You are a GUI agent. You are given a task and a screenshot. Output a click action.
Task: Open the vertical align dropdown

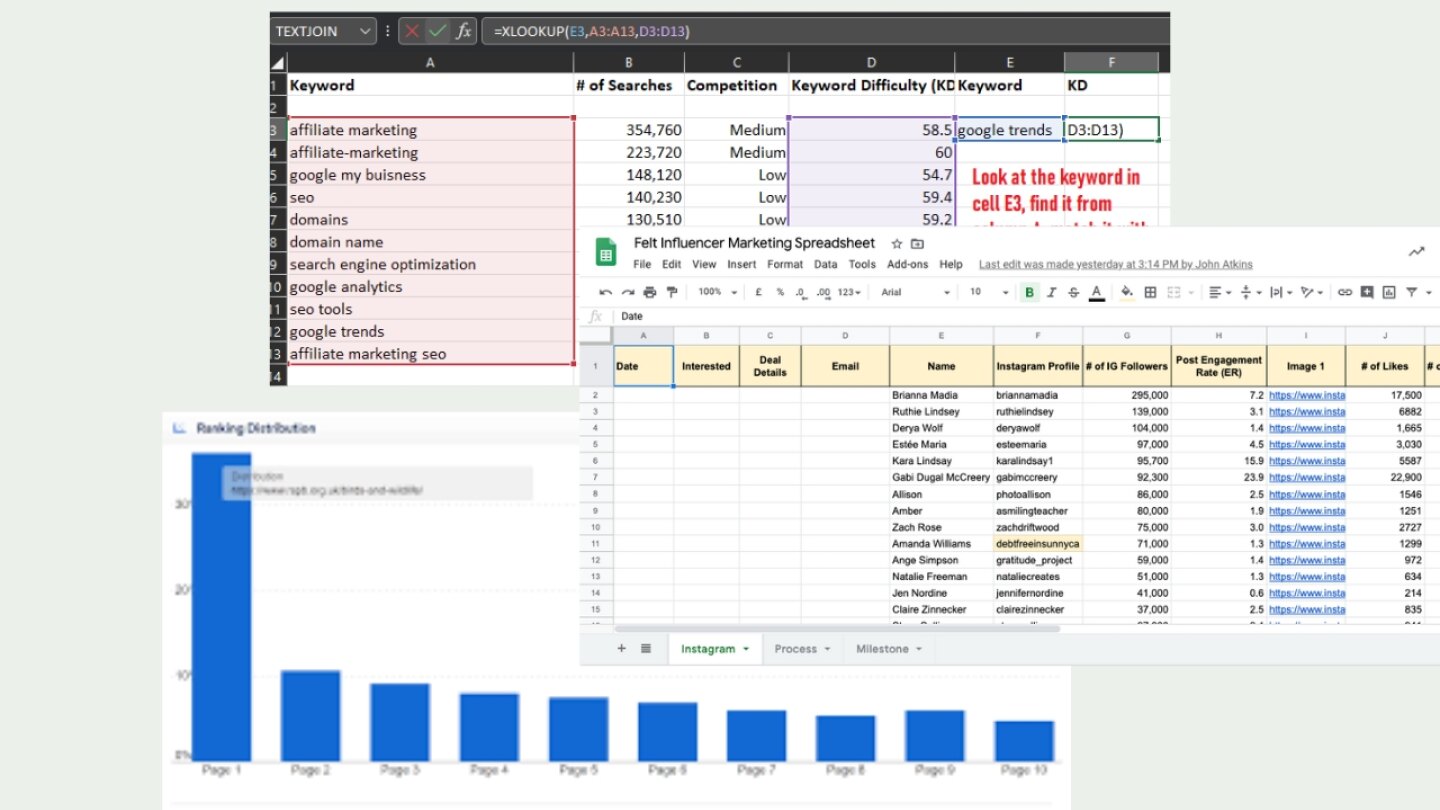pyautogui.click(x=1250, y=292)
